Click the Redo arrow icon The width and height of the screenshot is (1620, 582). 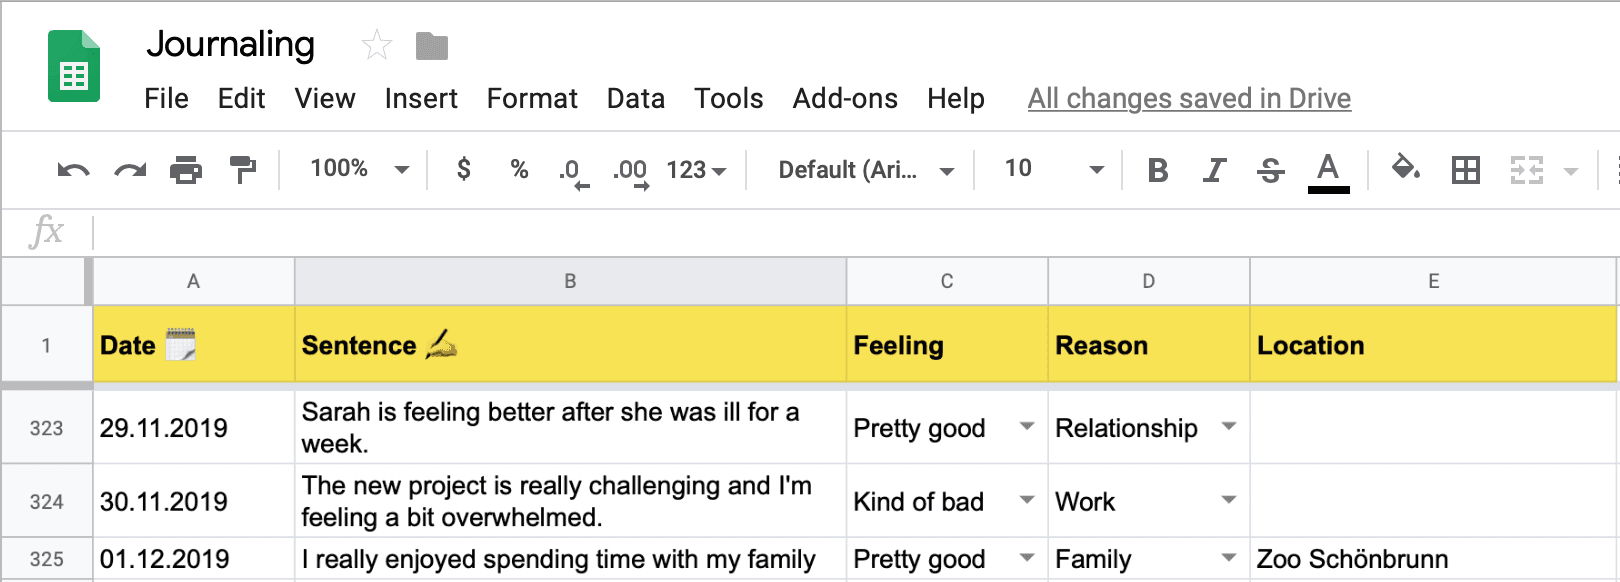[130, 170]
